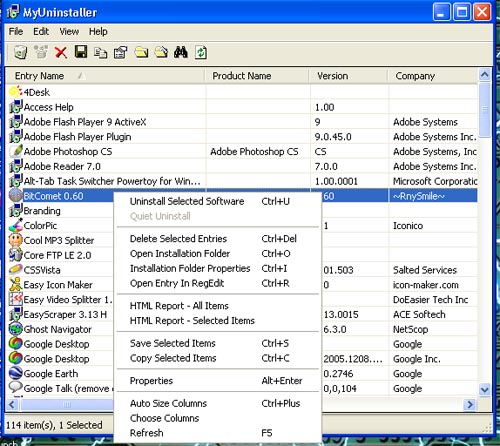Screen dimensions: 500x446
Task: Click the Google Talk speech bubble icon
Action: [15, 388]
